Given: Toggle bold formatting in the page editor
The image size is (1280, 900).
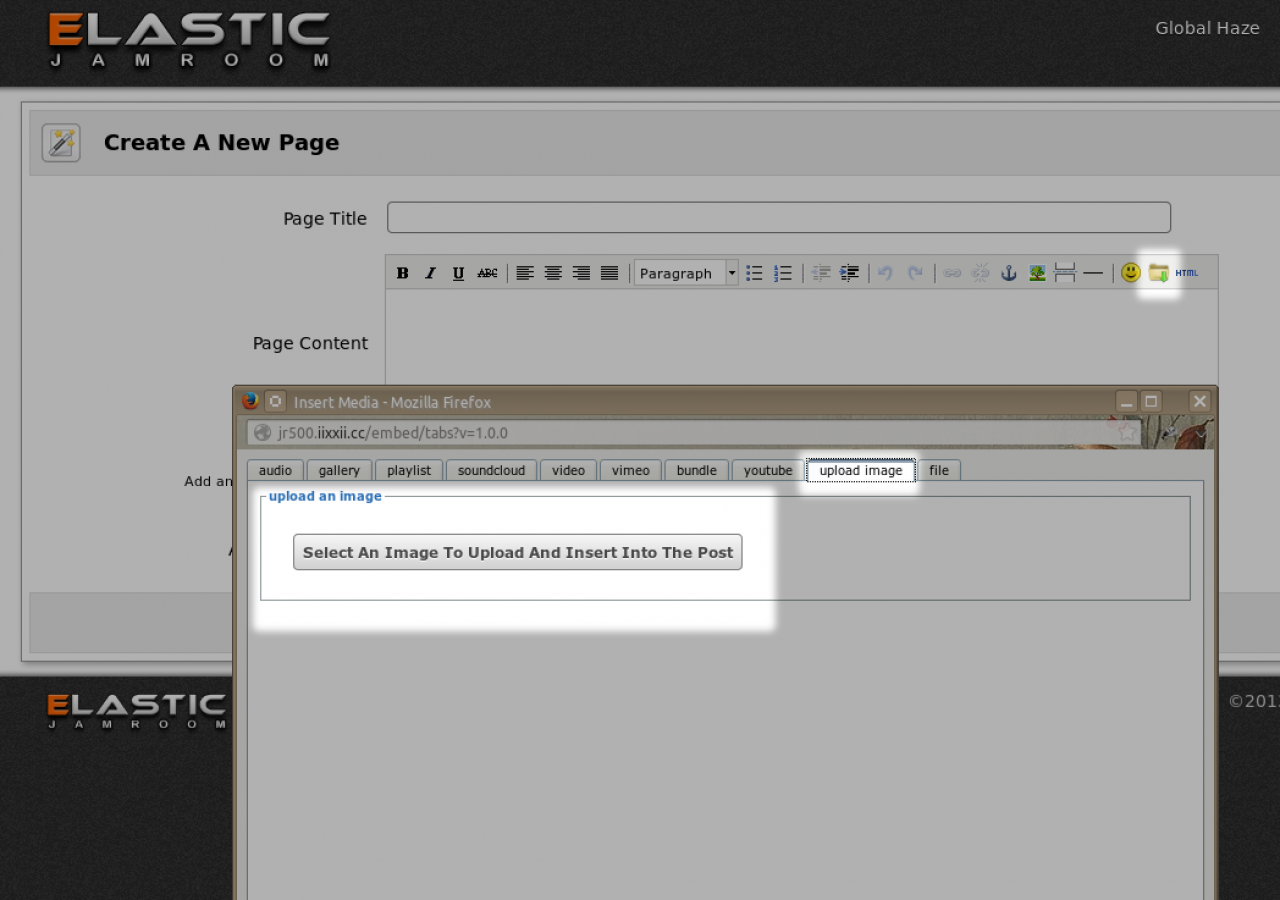Looking at the screenshot, I should [x=402, y=273].
